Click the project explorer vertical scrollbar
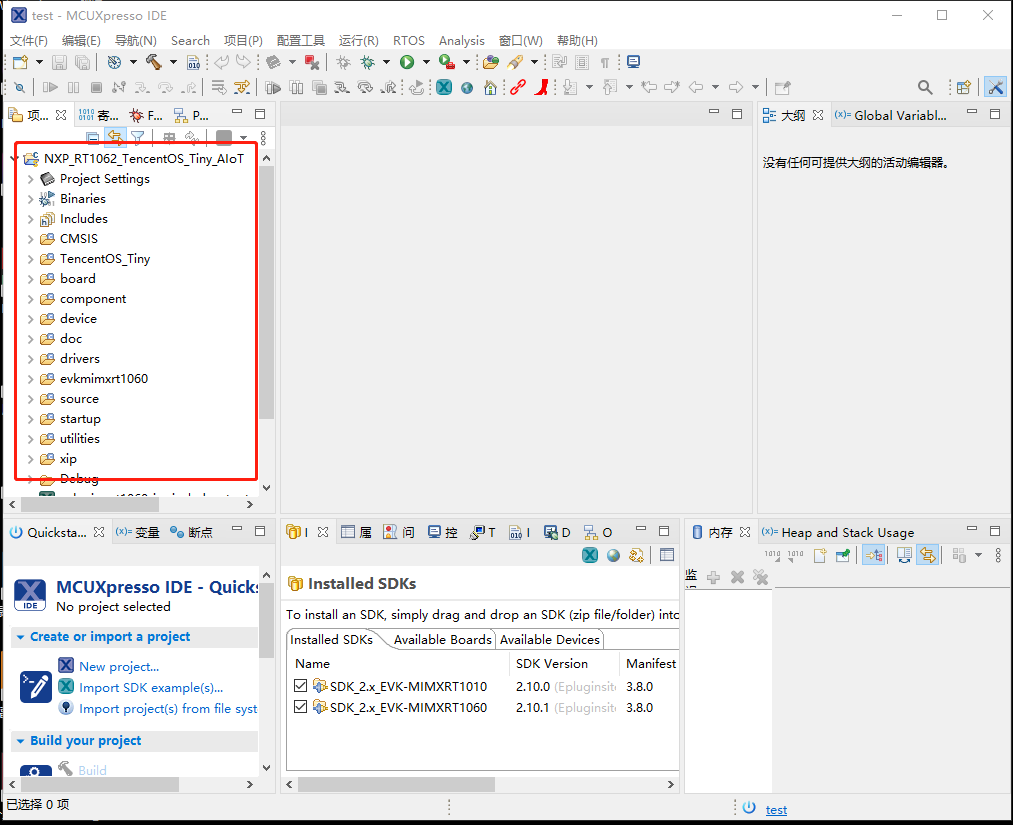The width and height of the screenshot is (1013, 825). tap(267, 293)
